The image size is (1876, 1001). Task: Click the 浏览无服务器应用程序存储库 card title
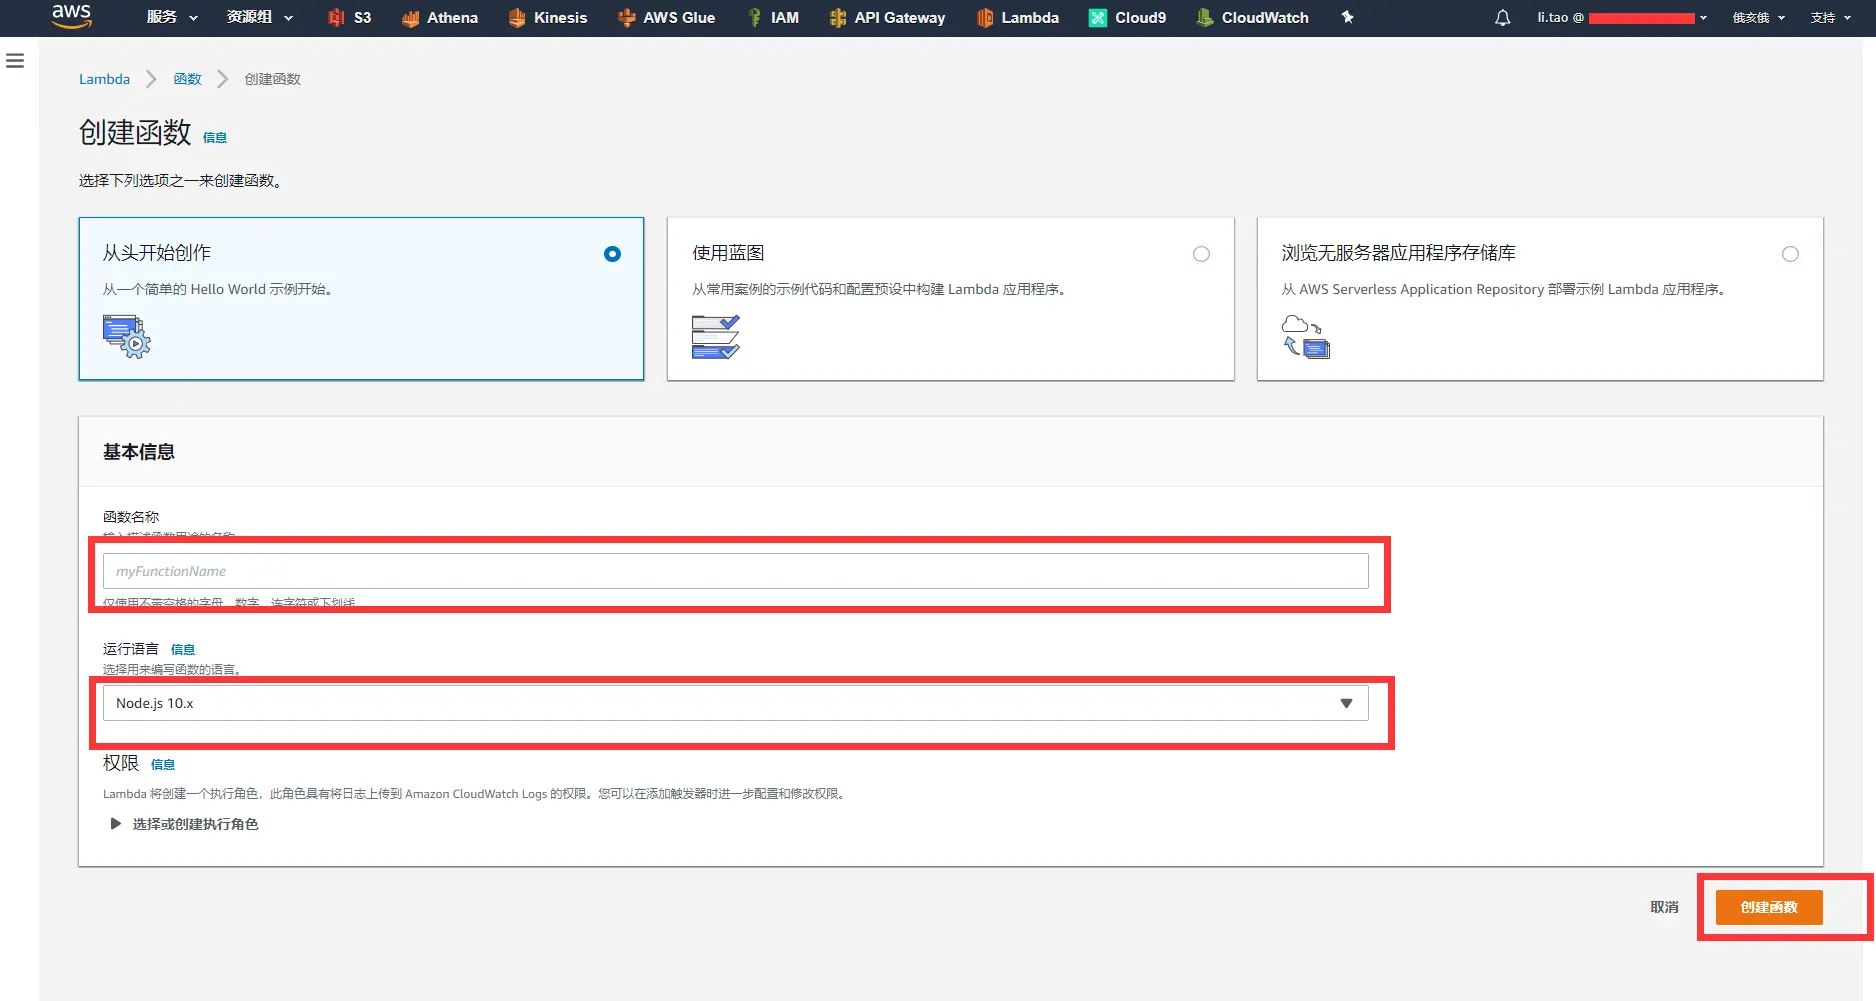[1399, 253]
